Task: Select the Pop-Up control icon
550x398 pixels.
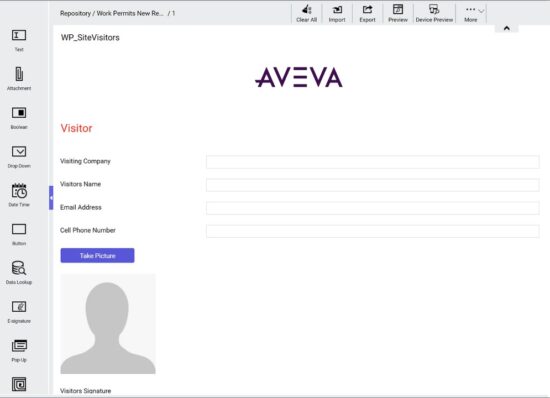Action: pyautogui.click(x=19, y=346)
